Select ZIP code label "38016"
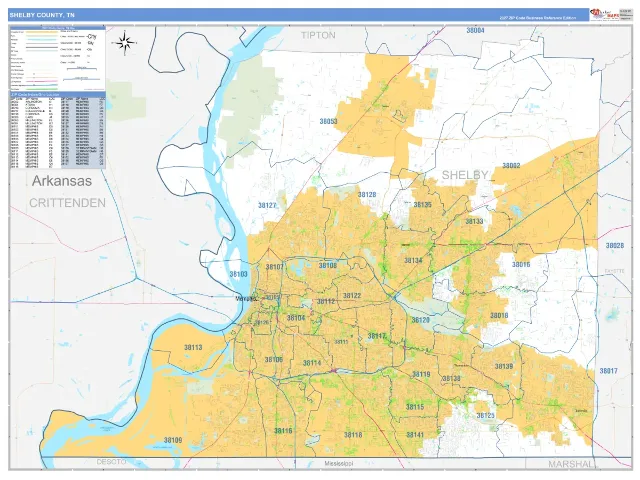The image size is (640, 480). point(521,264)
